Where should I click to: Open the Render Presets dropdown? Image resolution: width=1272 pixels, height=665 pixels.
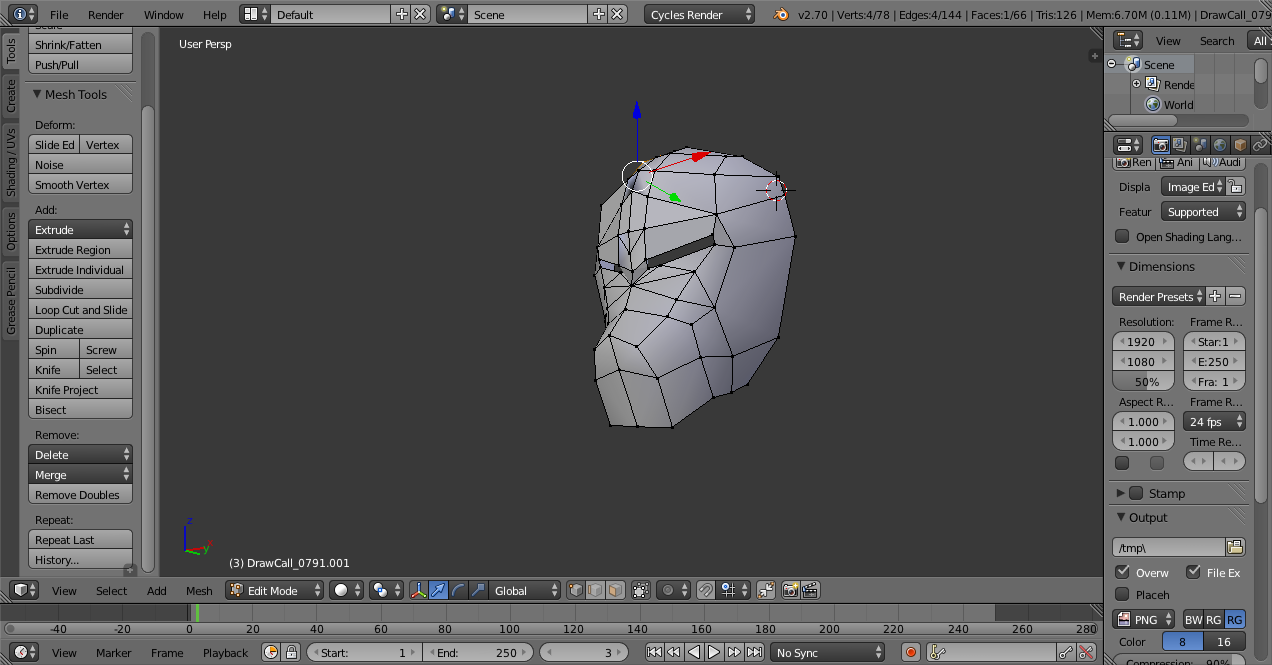[1157, 296]
